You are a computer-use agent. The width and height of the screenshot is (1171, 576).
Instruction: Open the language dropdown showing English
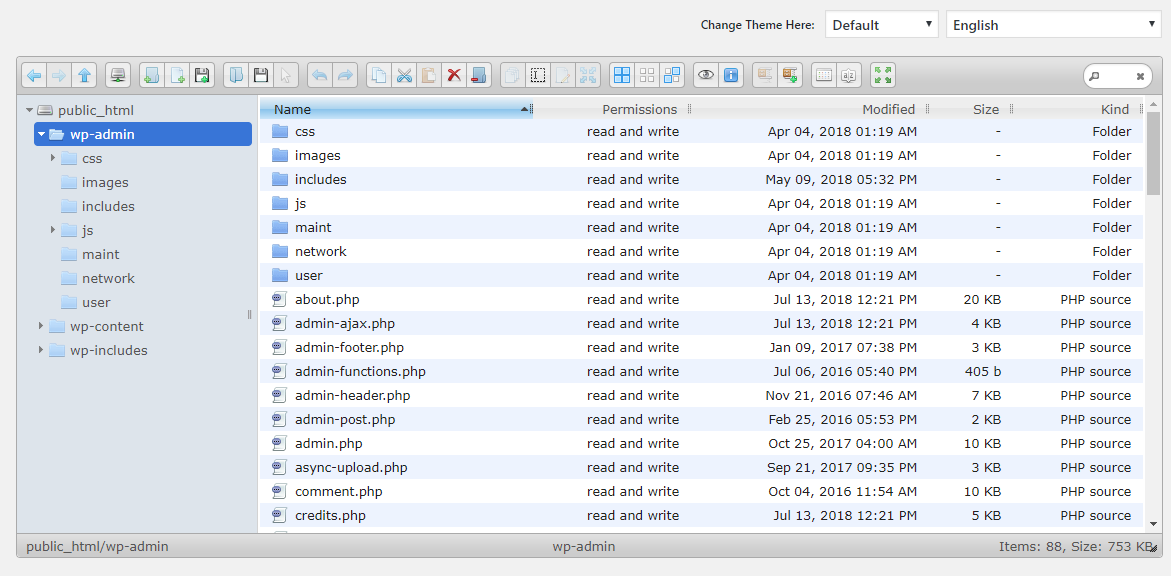click(x=1054, y=25)
